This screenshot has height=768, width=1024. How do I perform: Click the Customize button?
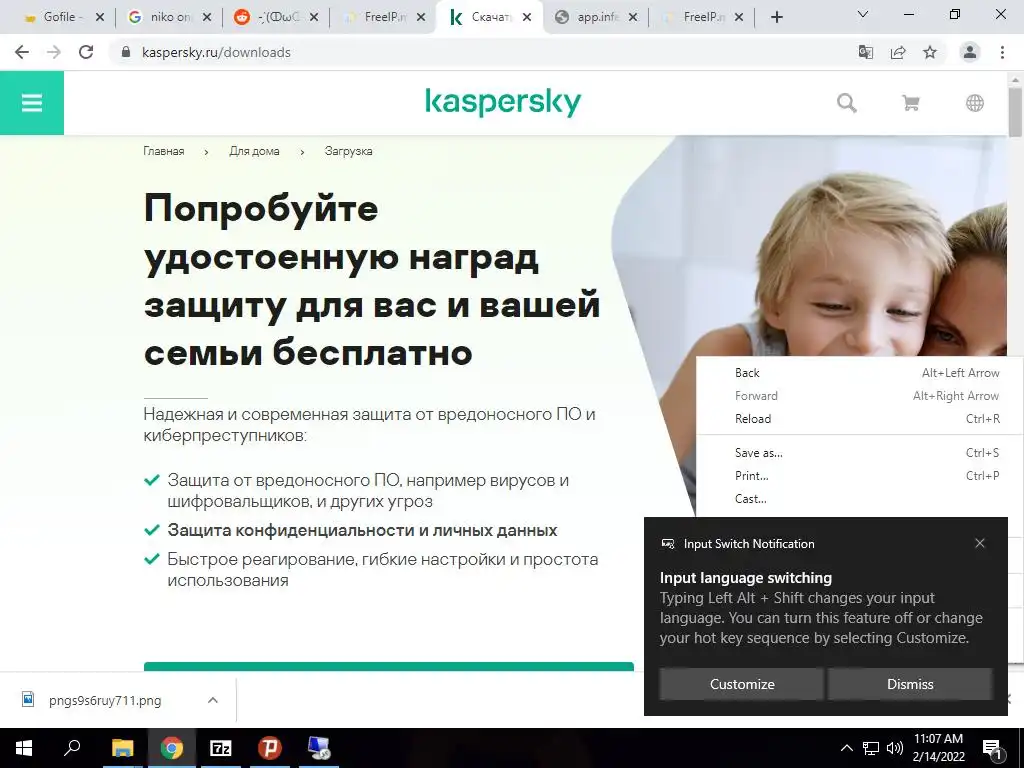[742, 684]
